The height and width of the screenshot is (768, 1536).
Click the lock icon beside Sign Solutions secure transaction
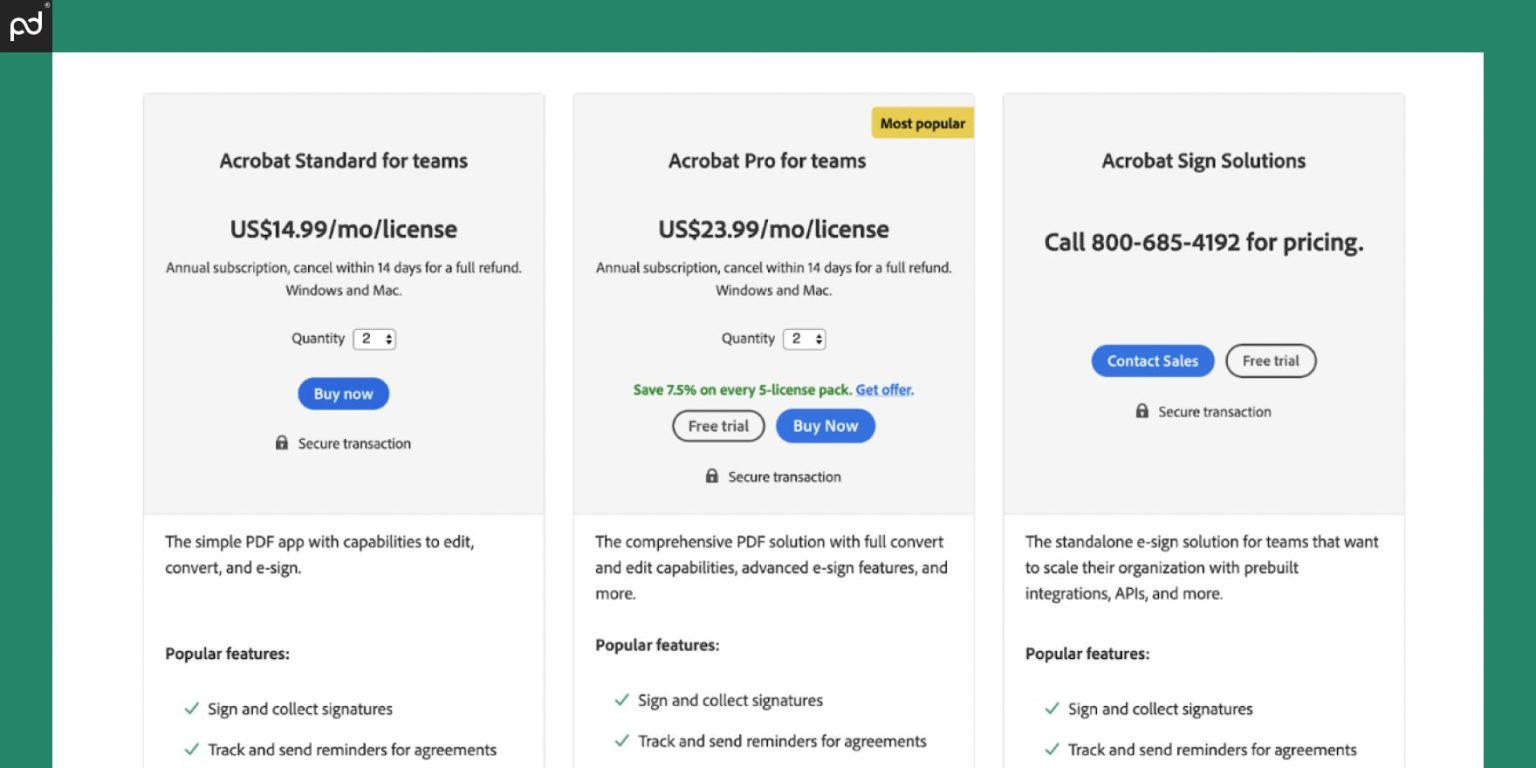pyautogui.click(x=1142, y=411)
